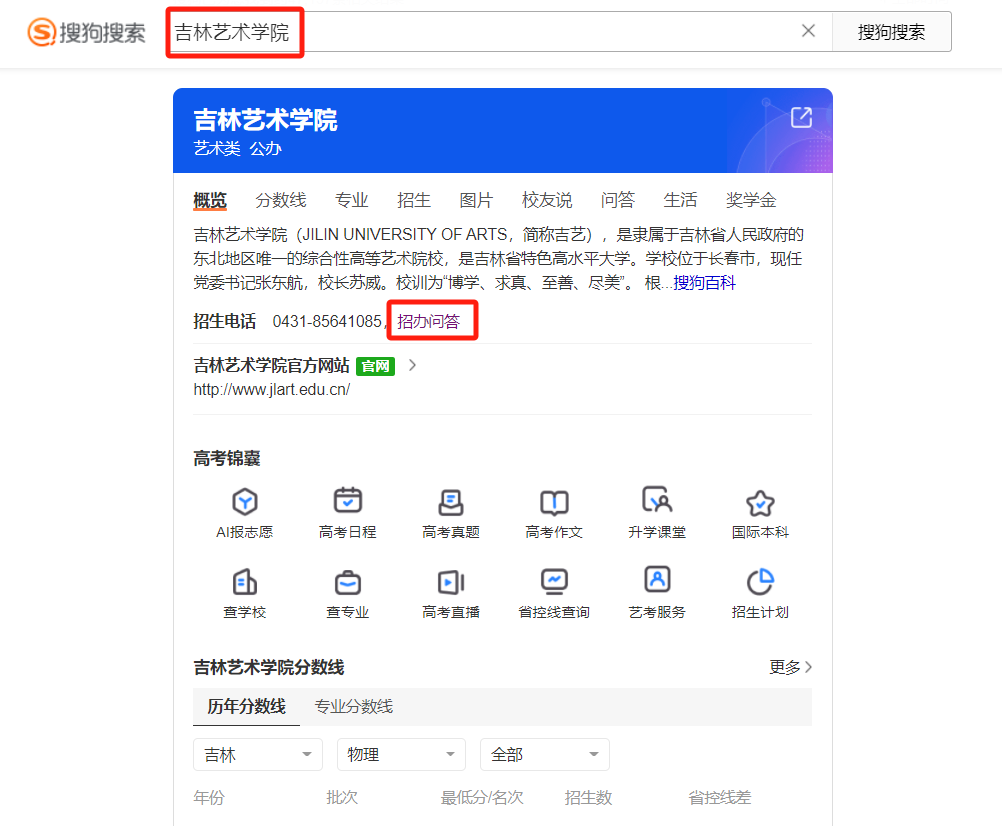Click the 吉林艺术学院 banner title
The height and width of the screenshot is (826, 1002).
(x=266, y=120)
